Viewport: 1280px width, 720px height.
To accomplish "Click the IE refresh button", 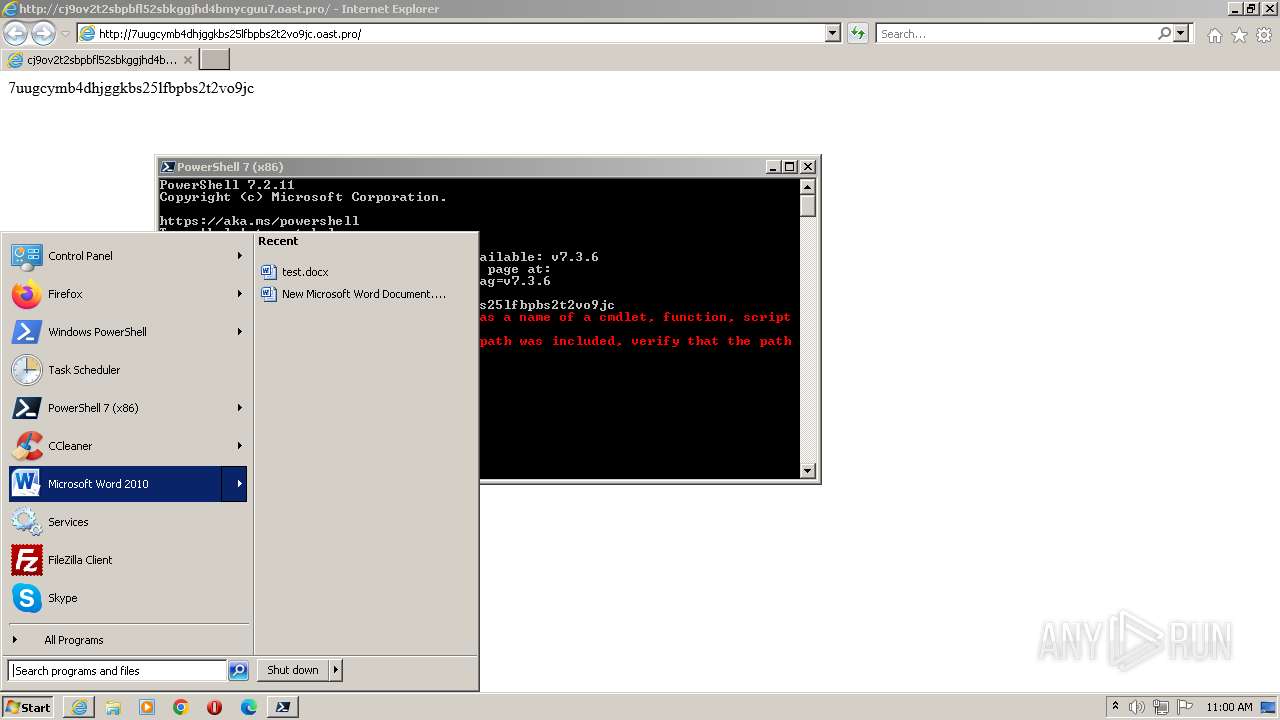I will (857, 34).
